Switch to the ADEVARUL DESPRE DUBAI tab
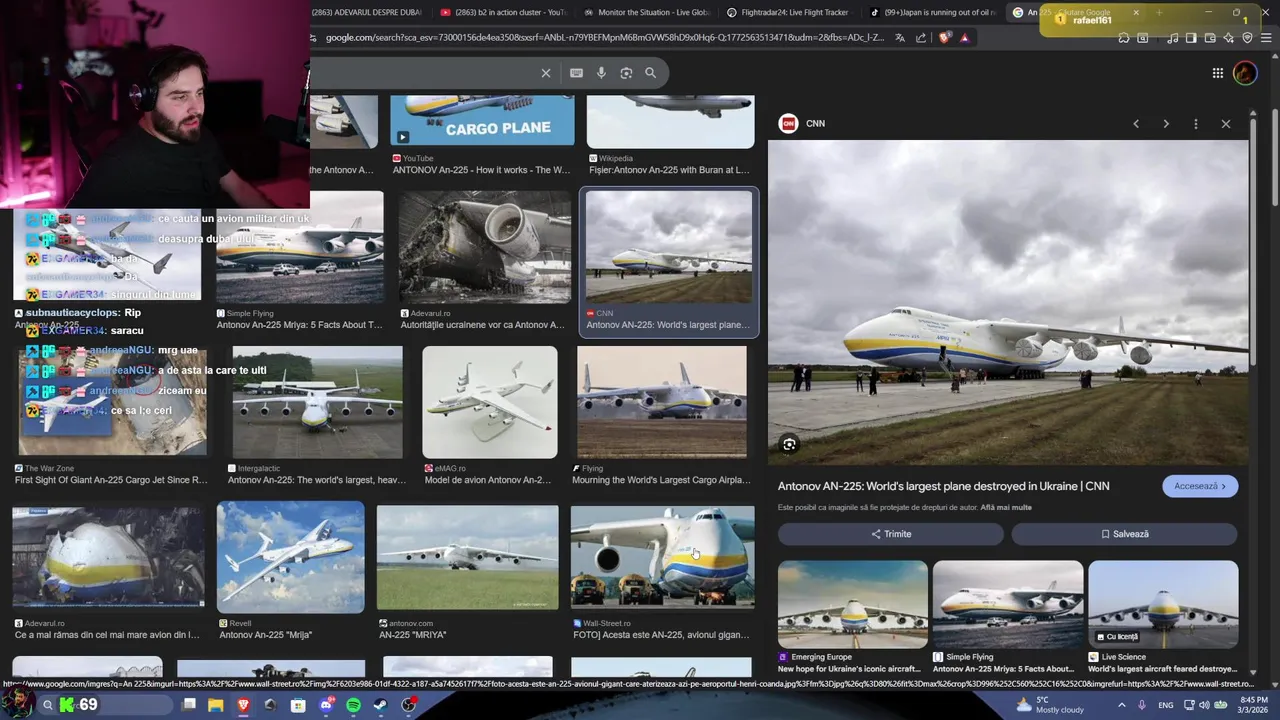 tap(367, 12)
